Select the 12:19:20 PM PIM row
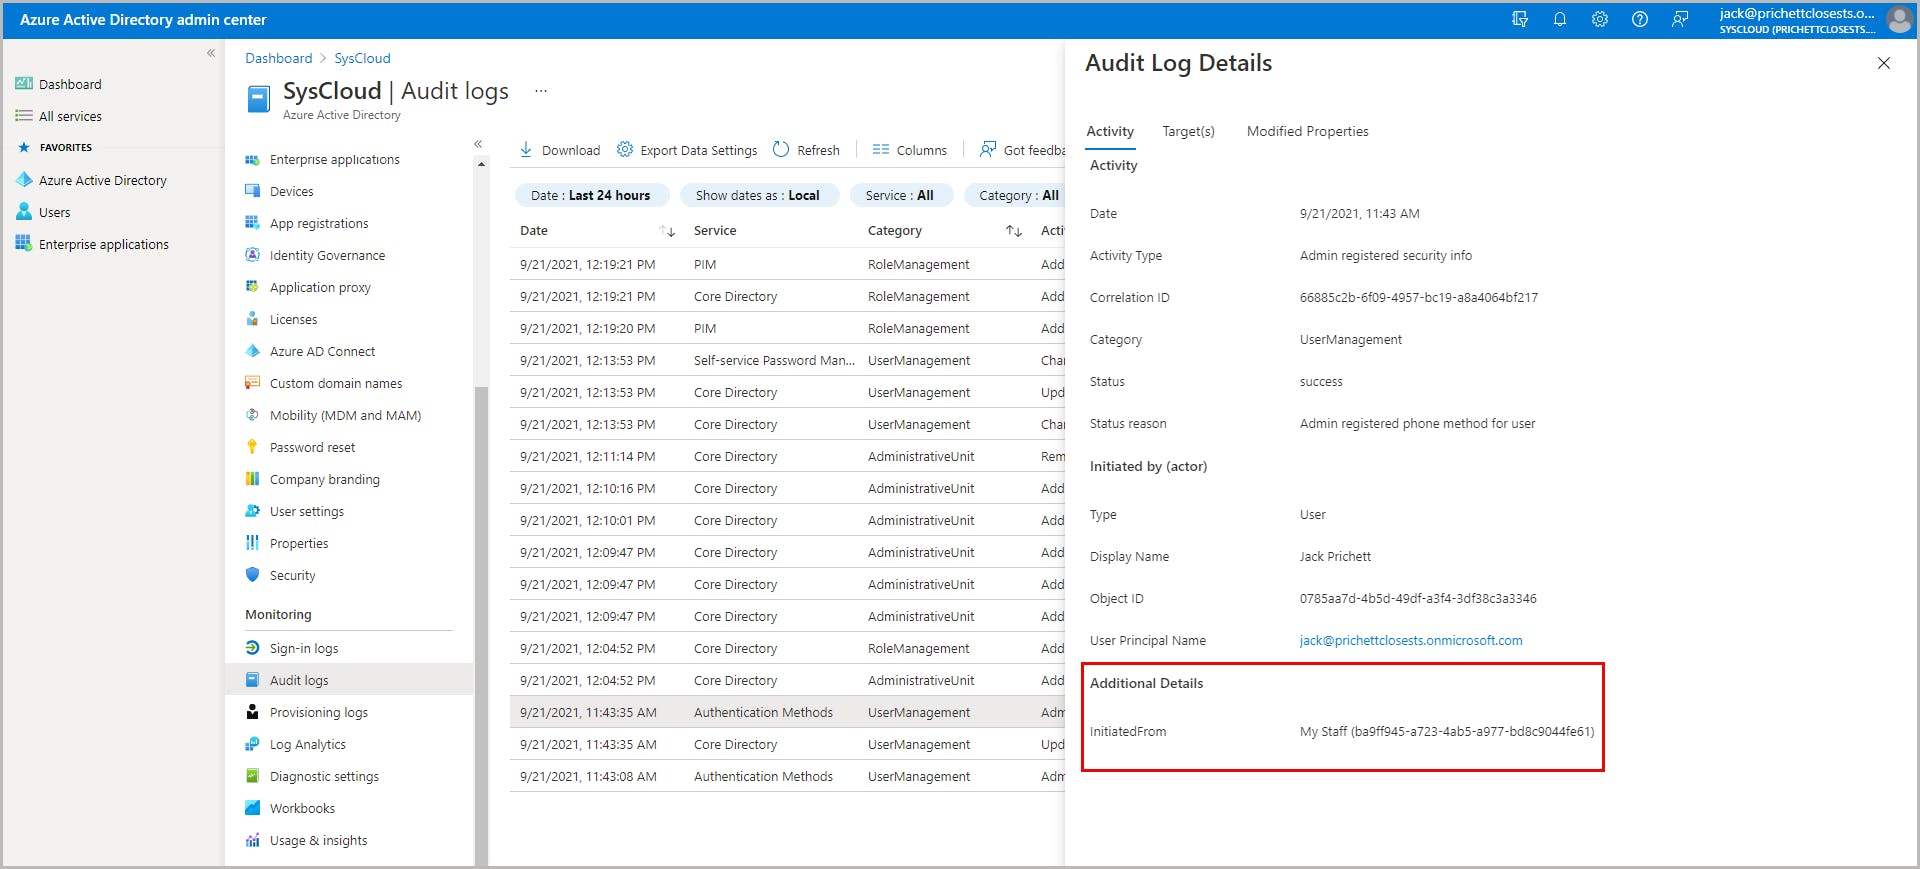The height and width of the screenshot is (869, 1920). (787, 328)
